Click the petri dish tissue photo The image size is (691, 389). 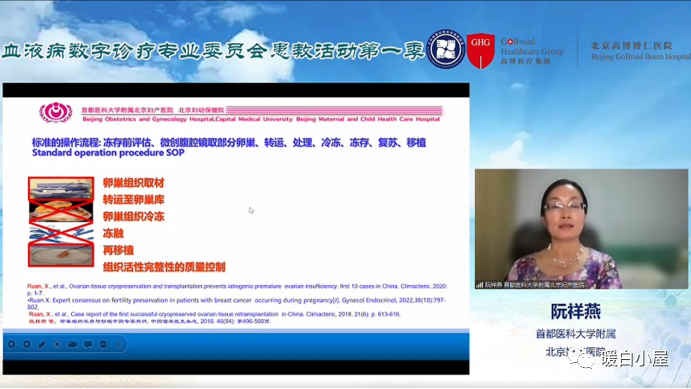(x=61, y=255)
